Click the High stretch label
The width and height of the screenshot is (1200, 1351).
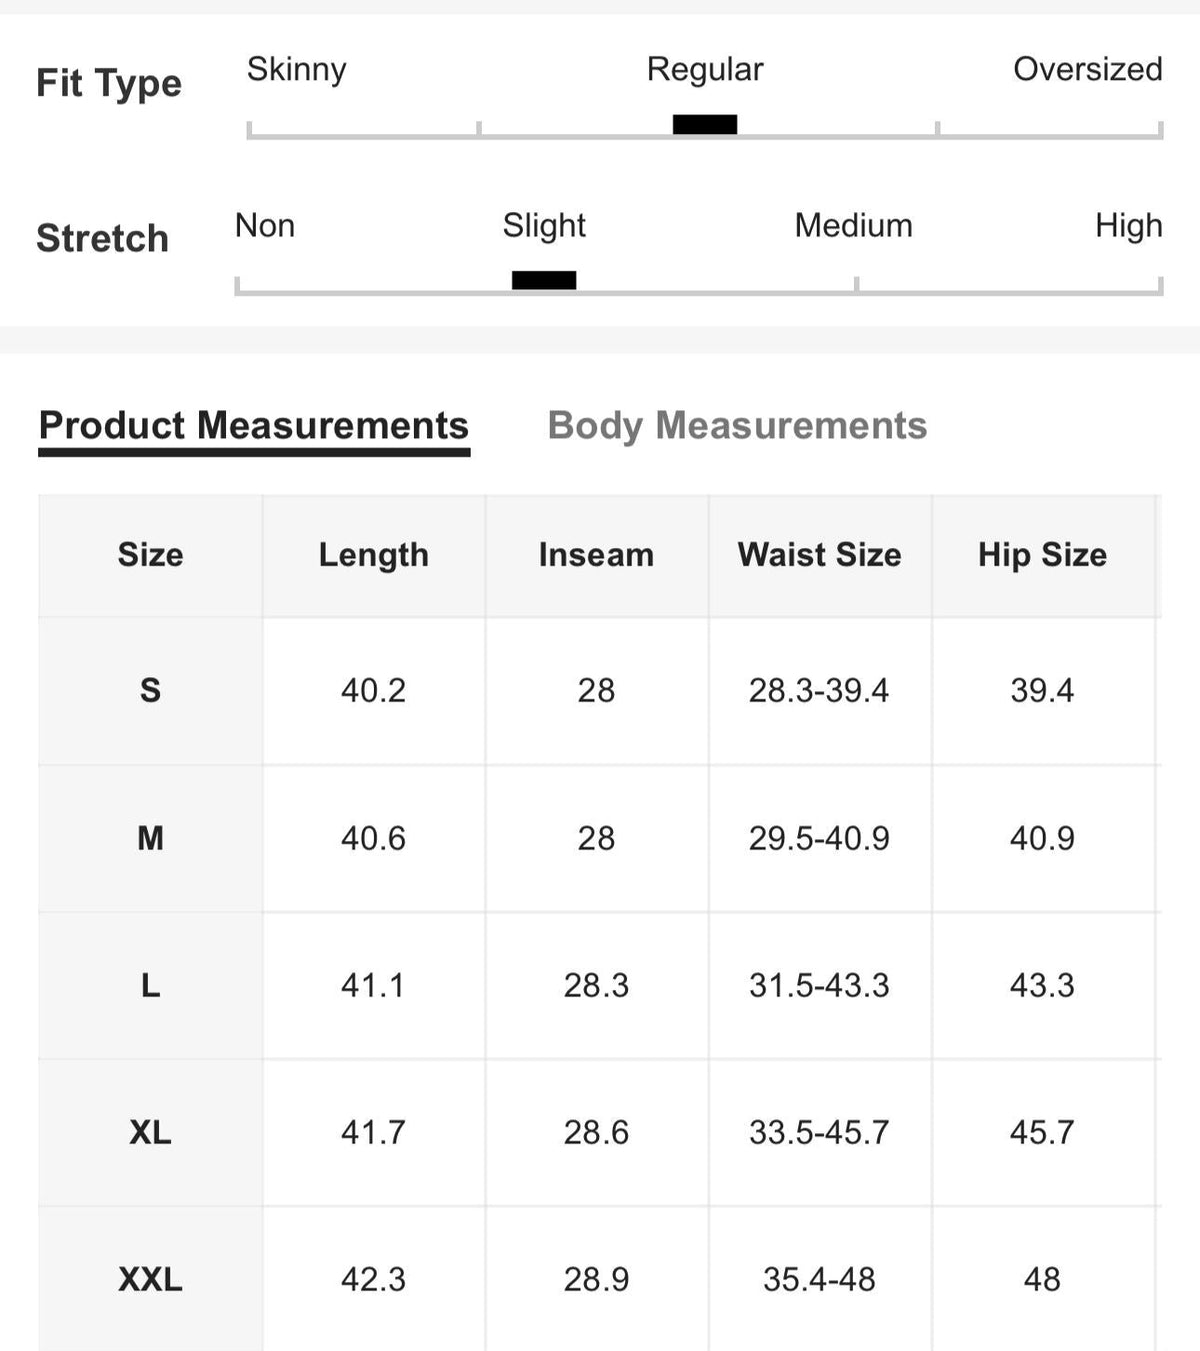pos(1128,225)
